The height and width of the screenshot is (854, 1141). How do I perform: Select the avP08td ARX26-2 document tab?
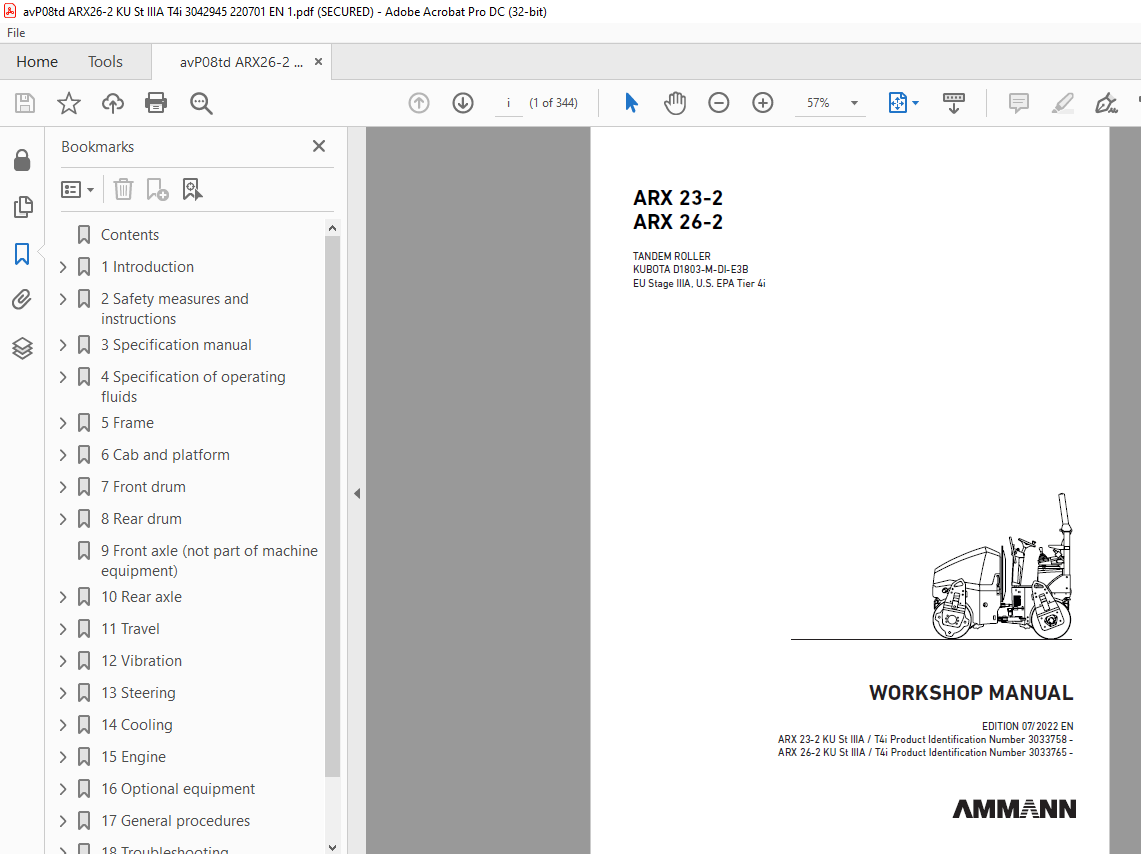coord(241,62)
